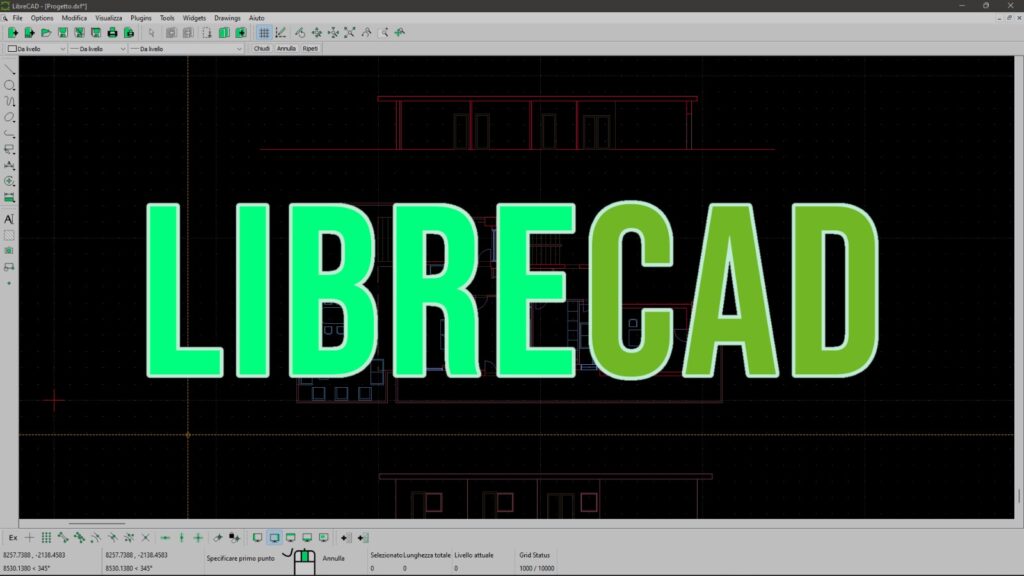Open the color 'Da livello' dropdown
This screenshot has height=576, width=1024.
click(x=37, y=48)
